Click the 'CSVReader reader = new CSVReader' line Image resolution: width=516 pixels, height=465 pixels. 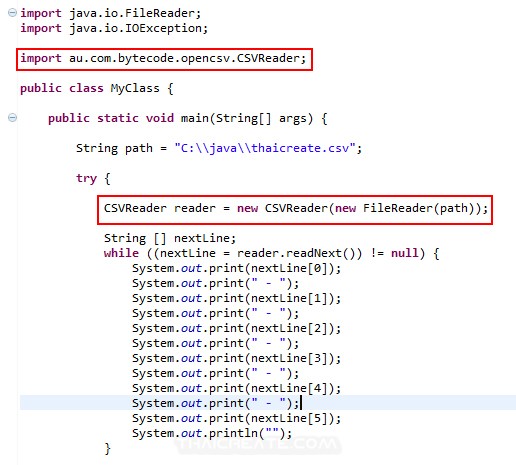click(x=296, y=209)
